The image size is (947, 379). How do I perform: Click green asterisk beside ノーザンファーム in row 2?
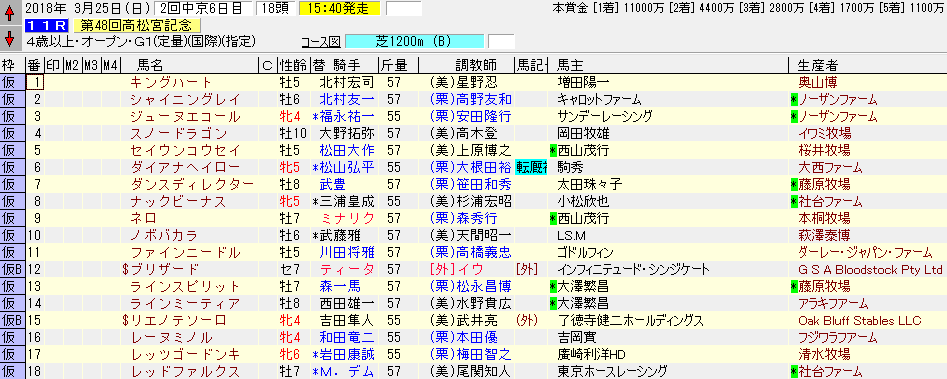coord(794,100)
